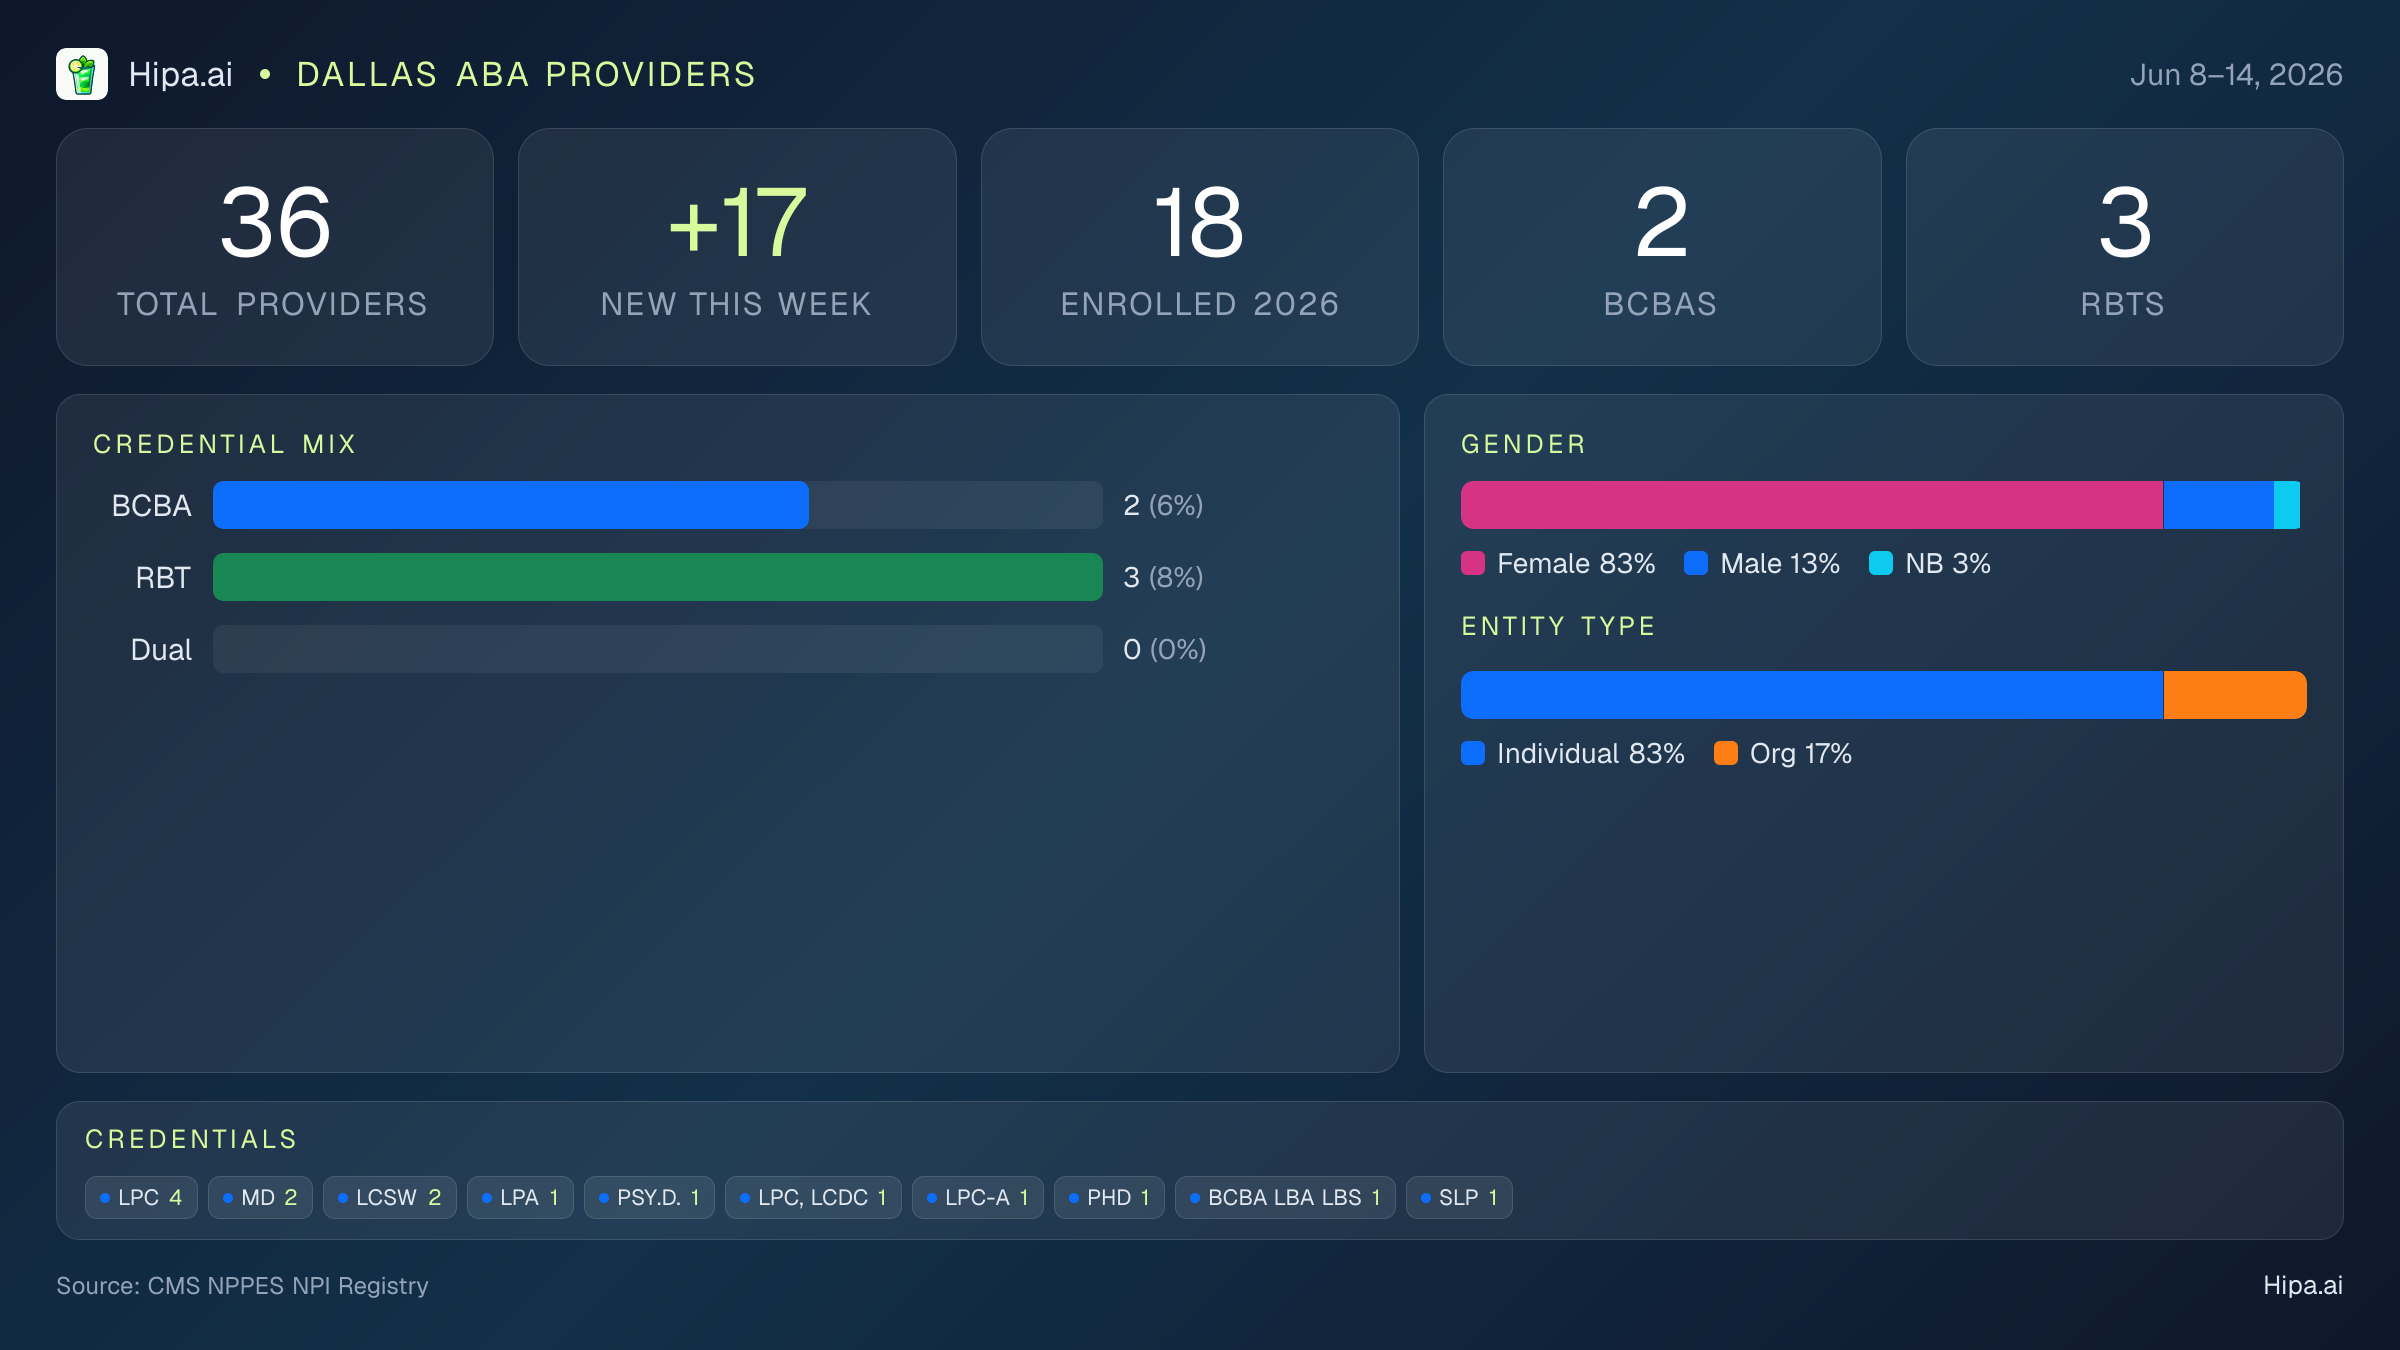Click the 'Org 17%' legend label
The image size is (2400, 1350).
click(x=1801, y=754)
